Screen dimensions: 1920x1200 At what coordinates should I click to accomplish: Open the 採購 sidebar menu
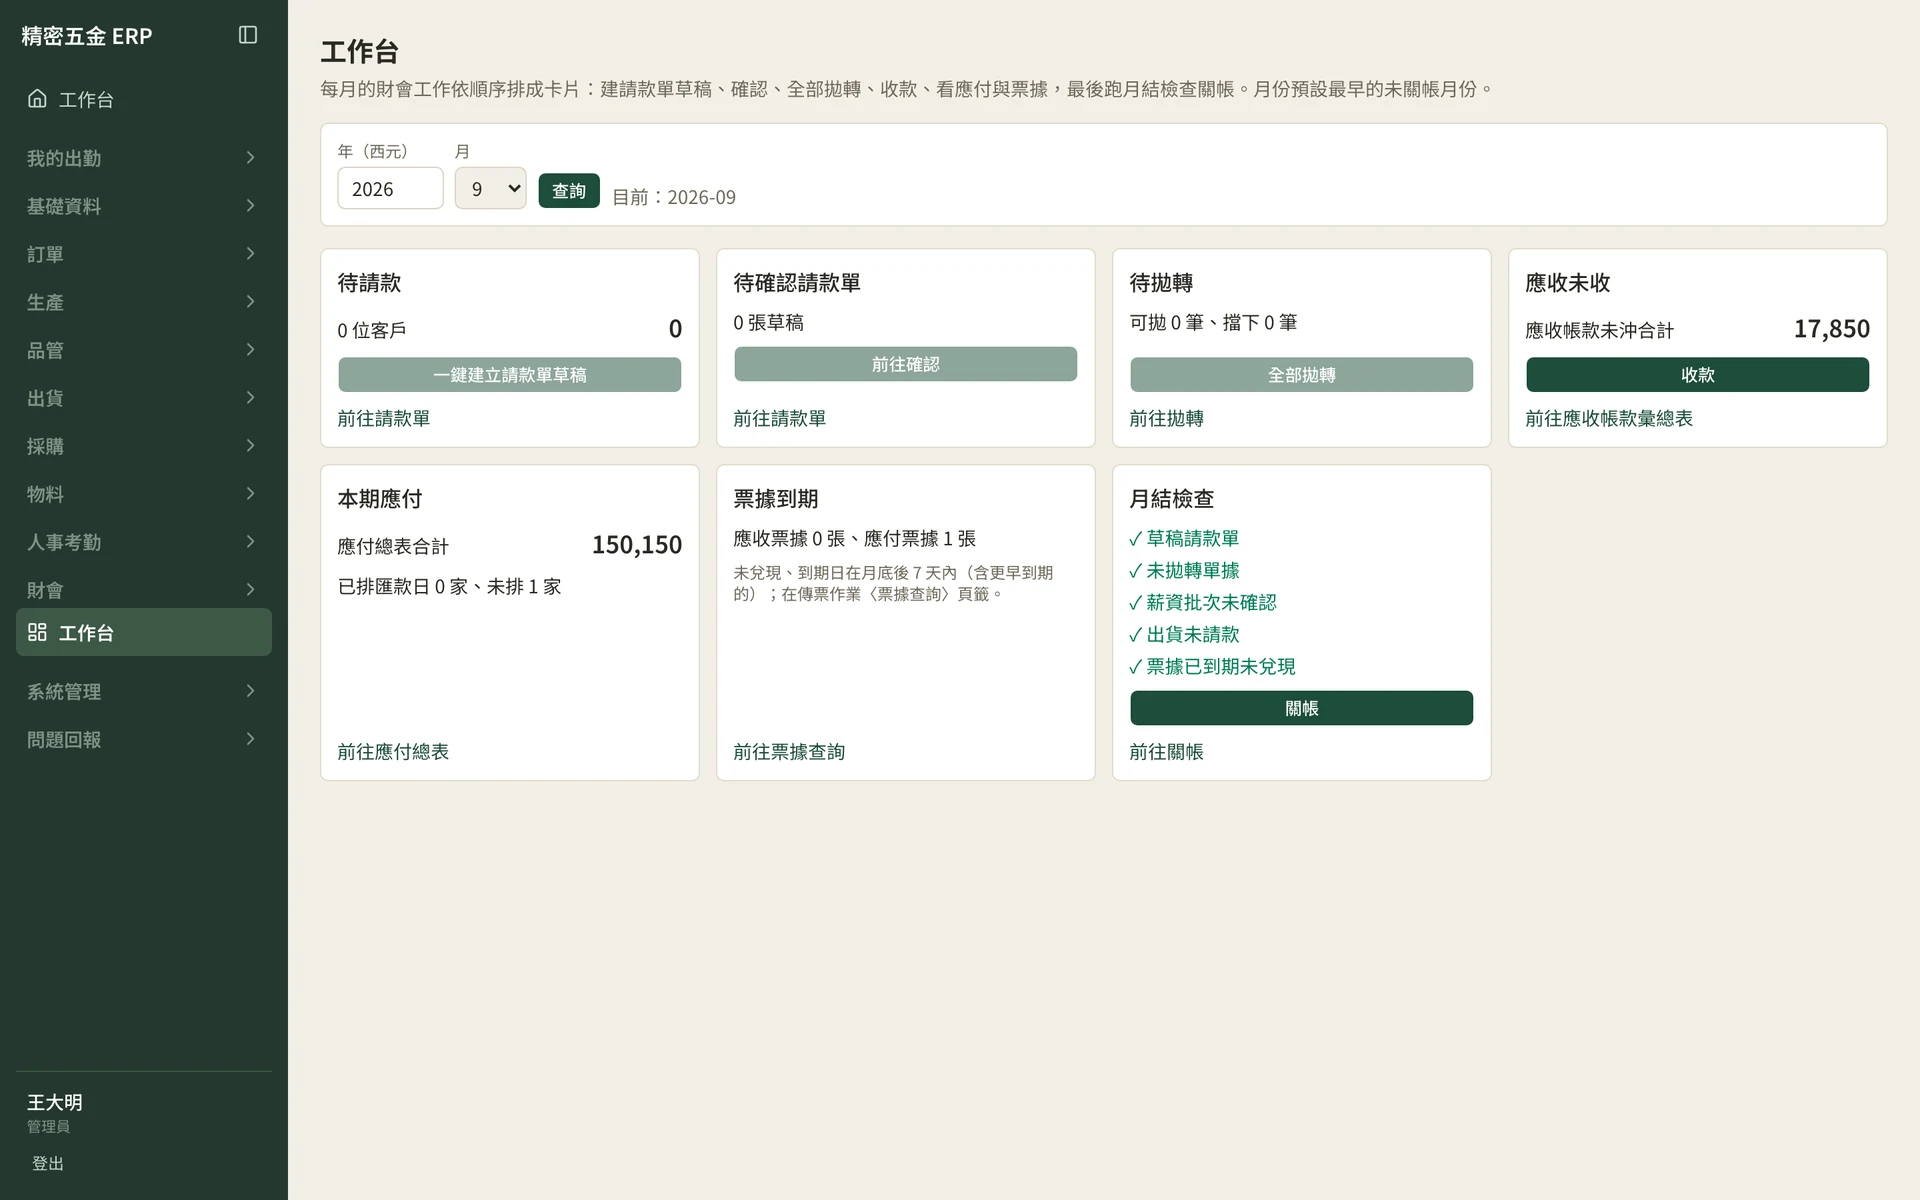pos(144,446)
